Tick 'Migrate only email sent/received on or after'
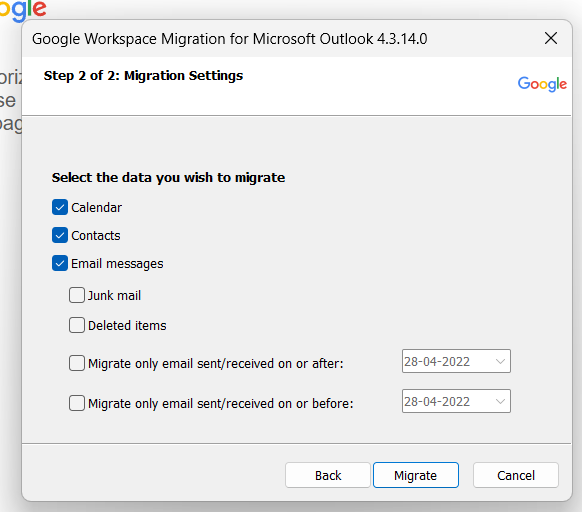582x512 pixels. click(x=77, y=363)
